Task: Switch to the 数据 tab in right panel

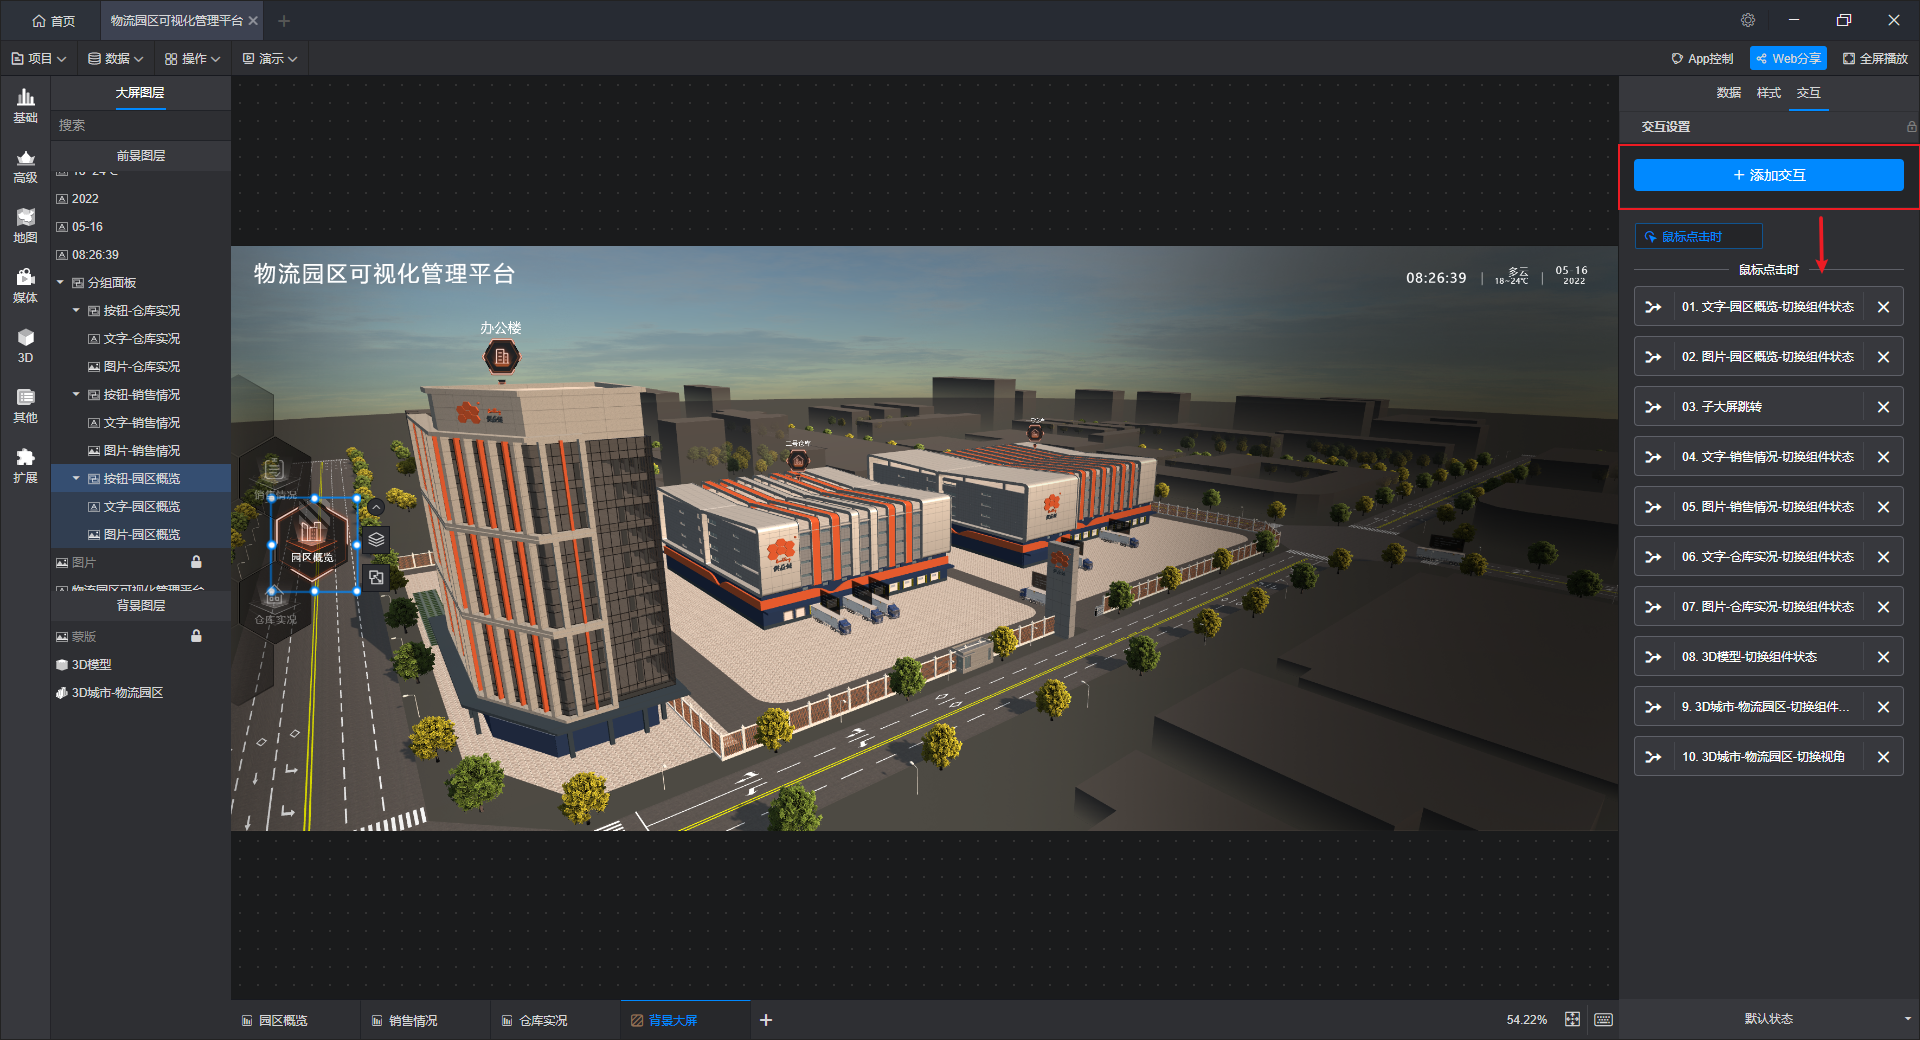Action: click(x=1729, y=93)
